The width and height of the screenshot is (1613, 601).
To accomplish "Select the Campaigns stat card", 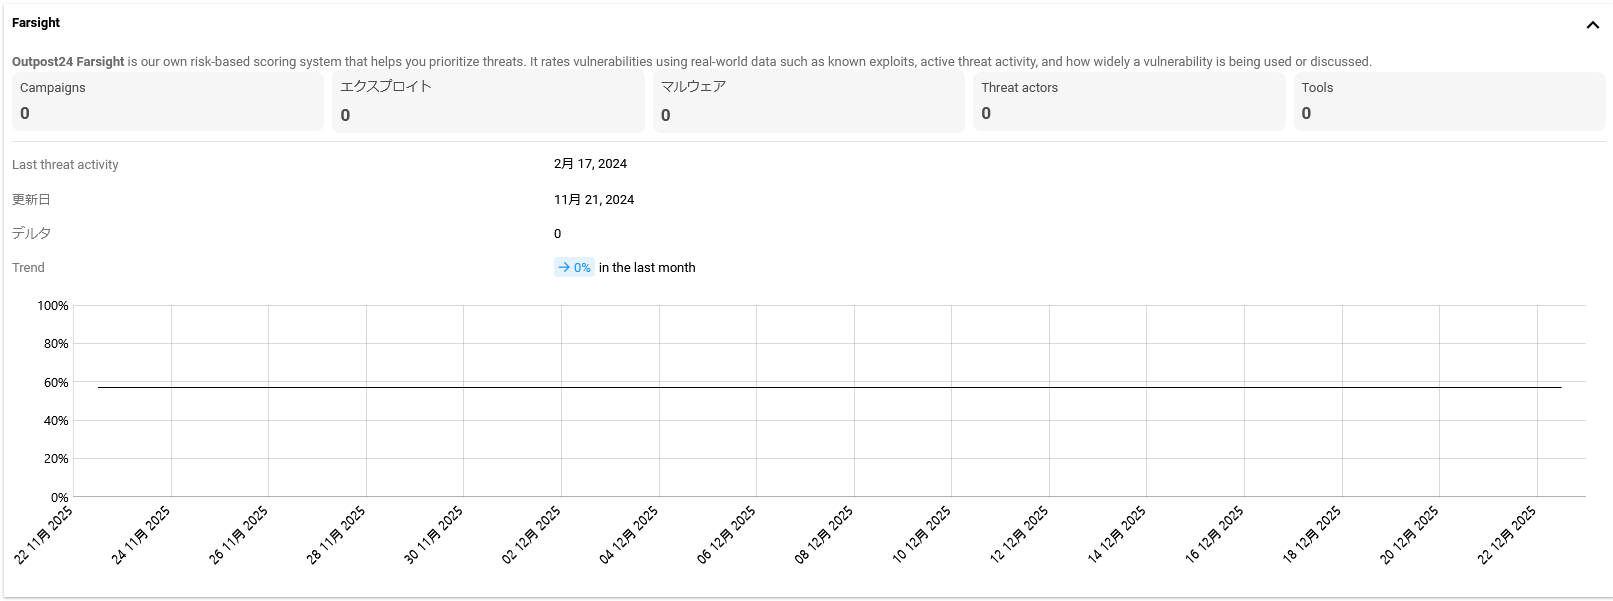I will pyautogui.click(x=168, y=101).
